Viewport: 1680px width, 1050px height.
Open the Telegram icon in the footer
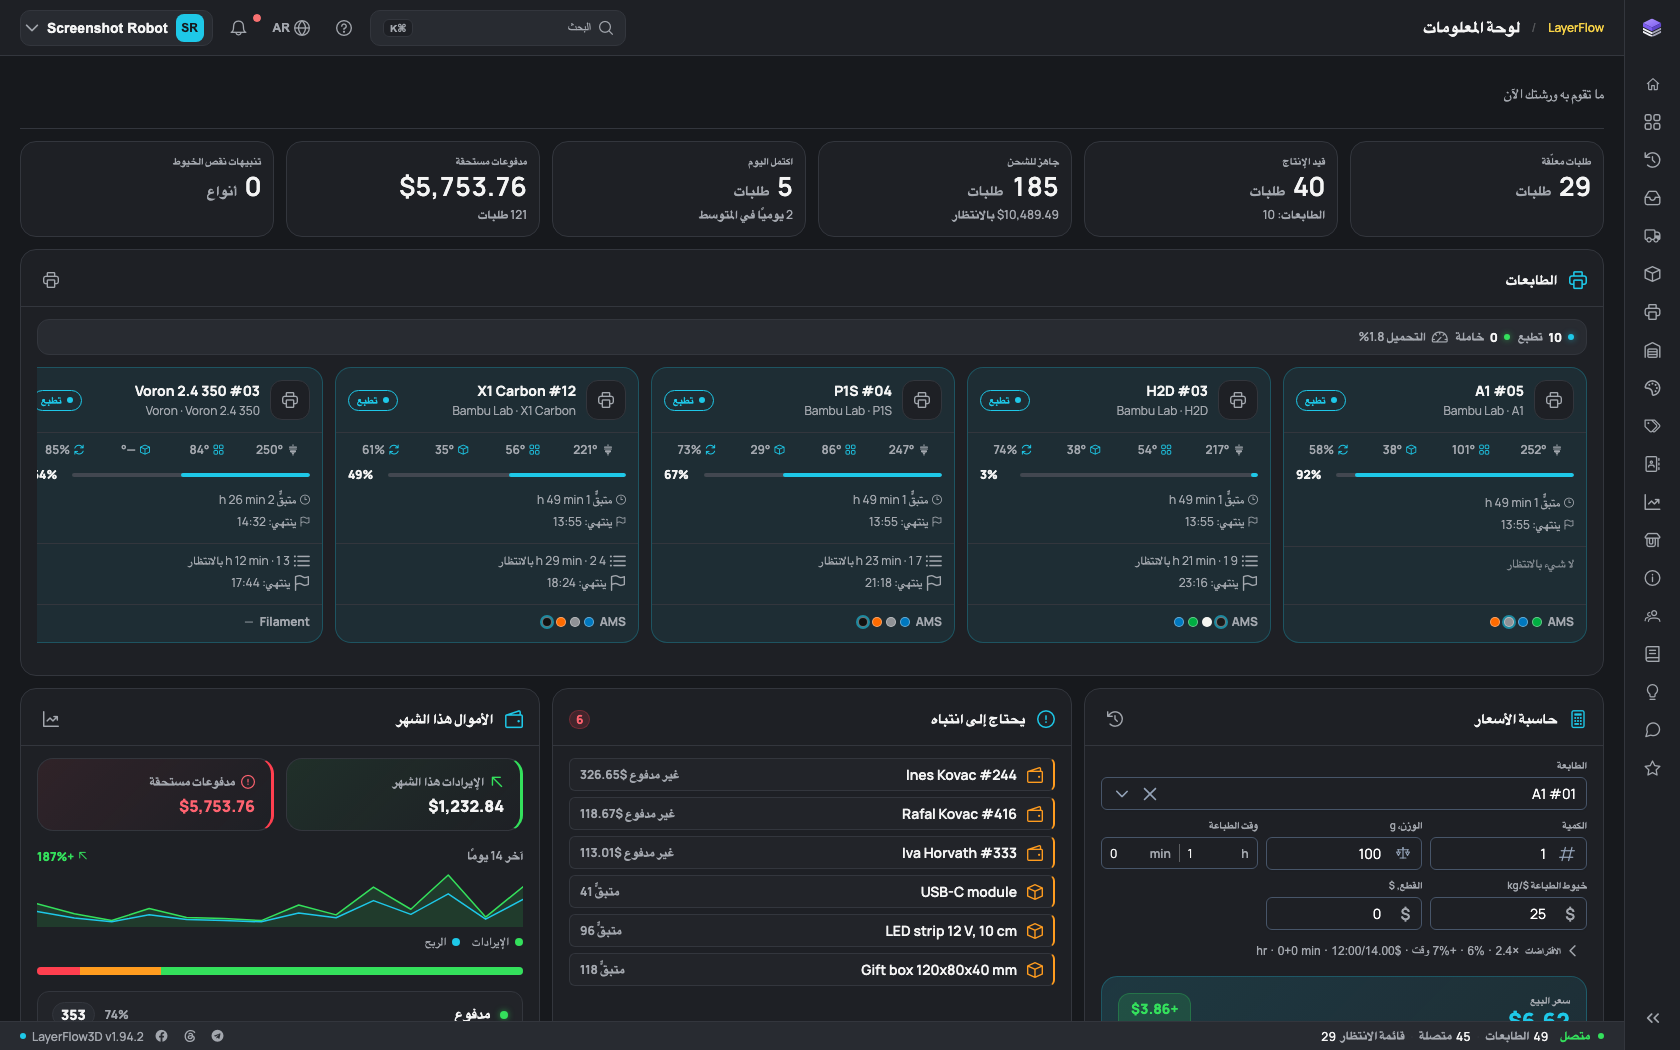point(217,1036)
